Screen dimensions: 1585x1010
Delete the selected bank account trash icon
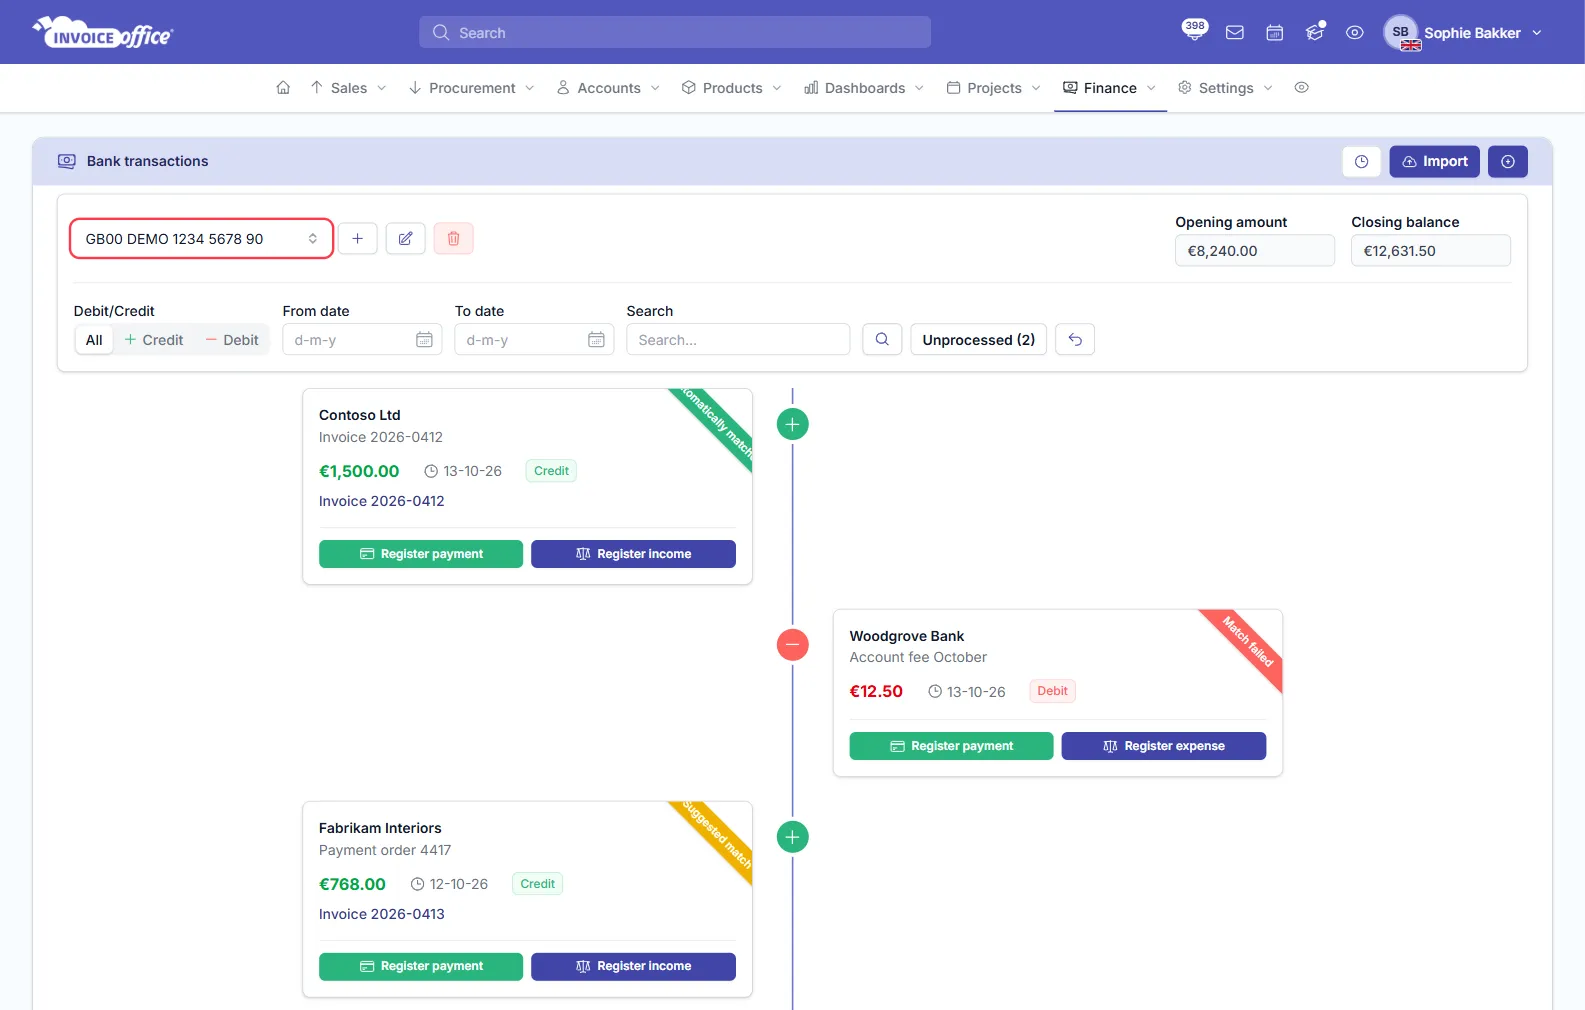[453, 239]
